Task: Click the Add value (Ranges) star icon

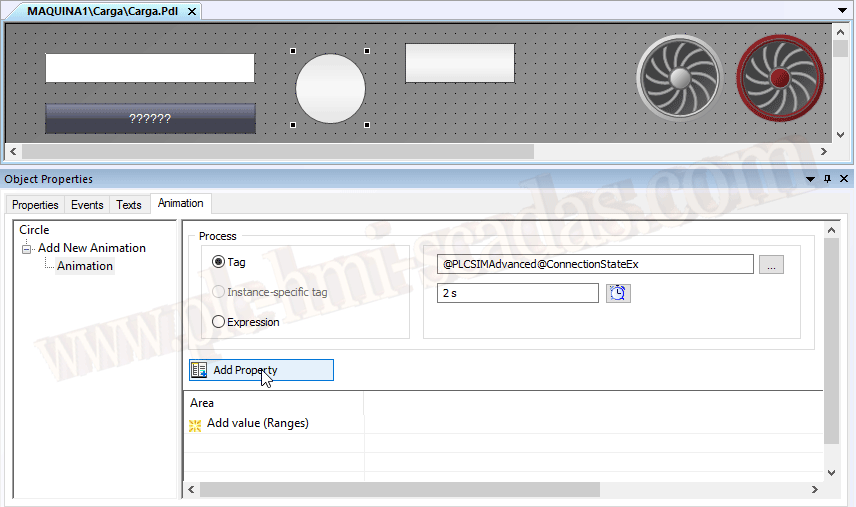Action: coord(196,424)
